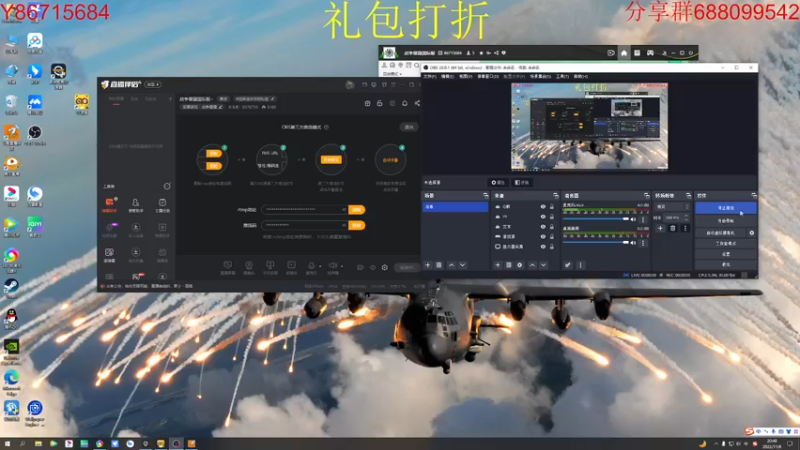Click the home icon in the top streaming client bar
This screenshot has height=450, width=800.
click(623, 53)
